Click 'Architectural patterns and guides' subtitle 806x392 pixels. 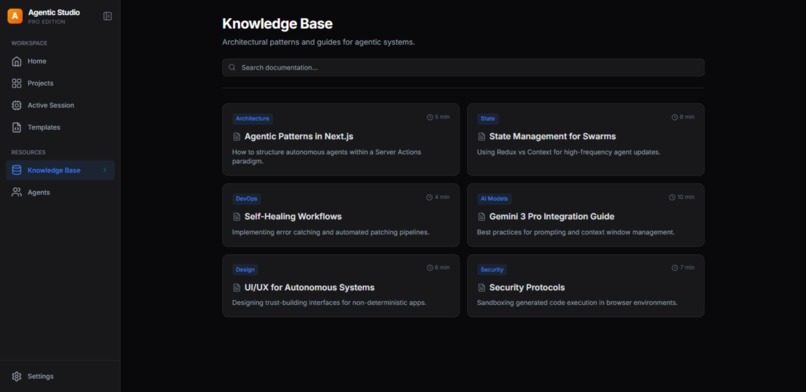318,42
